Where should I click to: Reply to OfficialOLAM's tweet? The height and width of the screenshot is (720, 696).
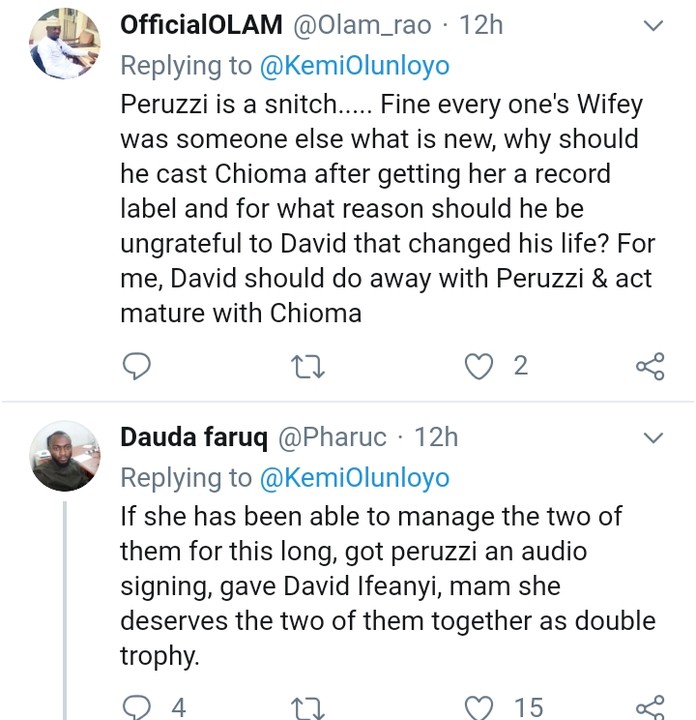136,366
